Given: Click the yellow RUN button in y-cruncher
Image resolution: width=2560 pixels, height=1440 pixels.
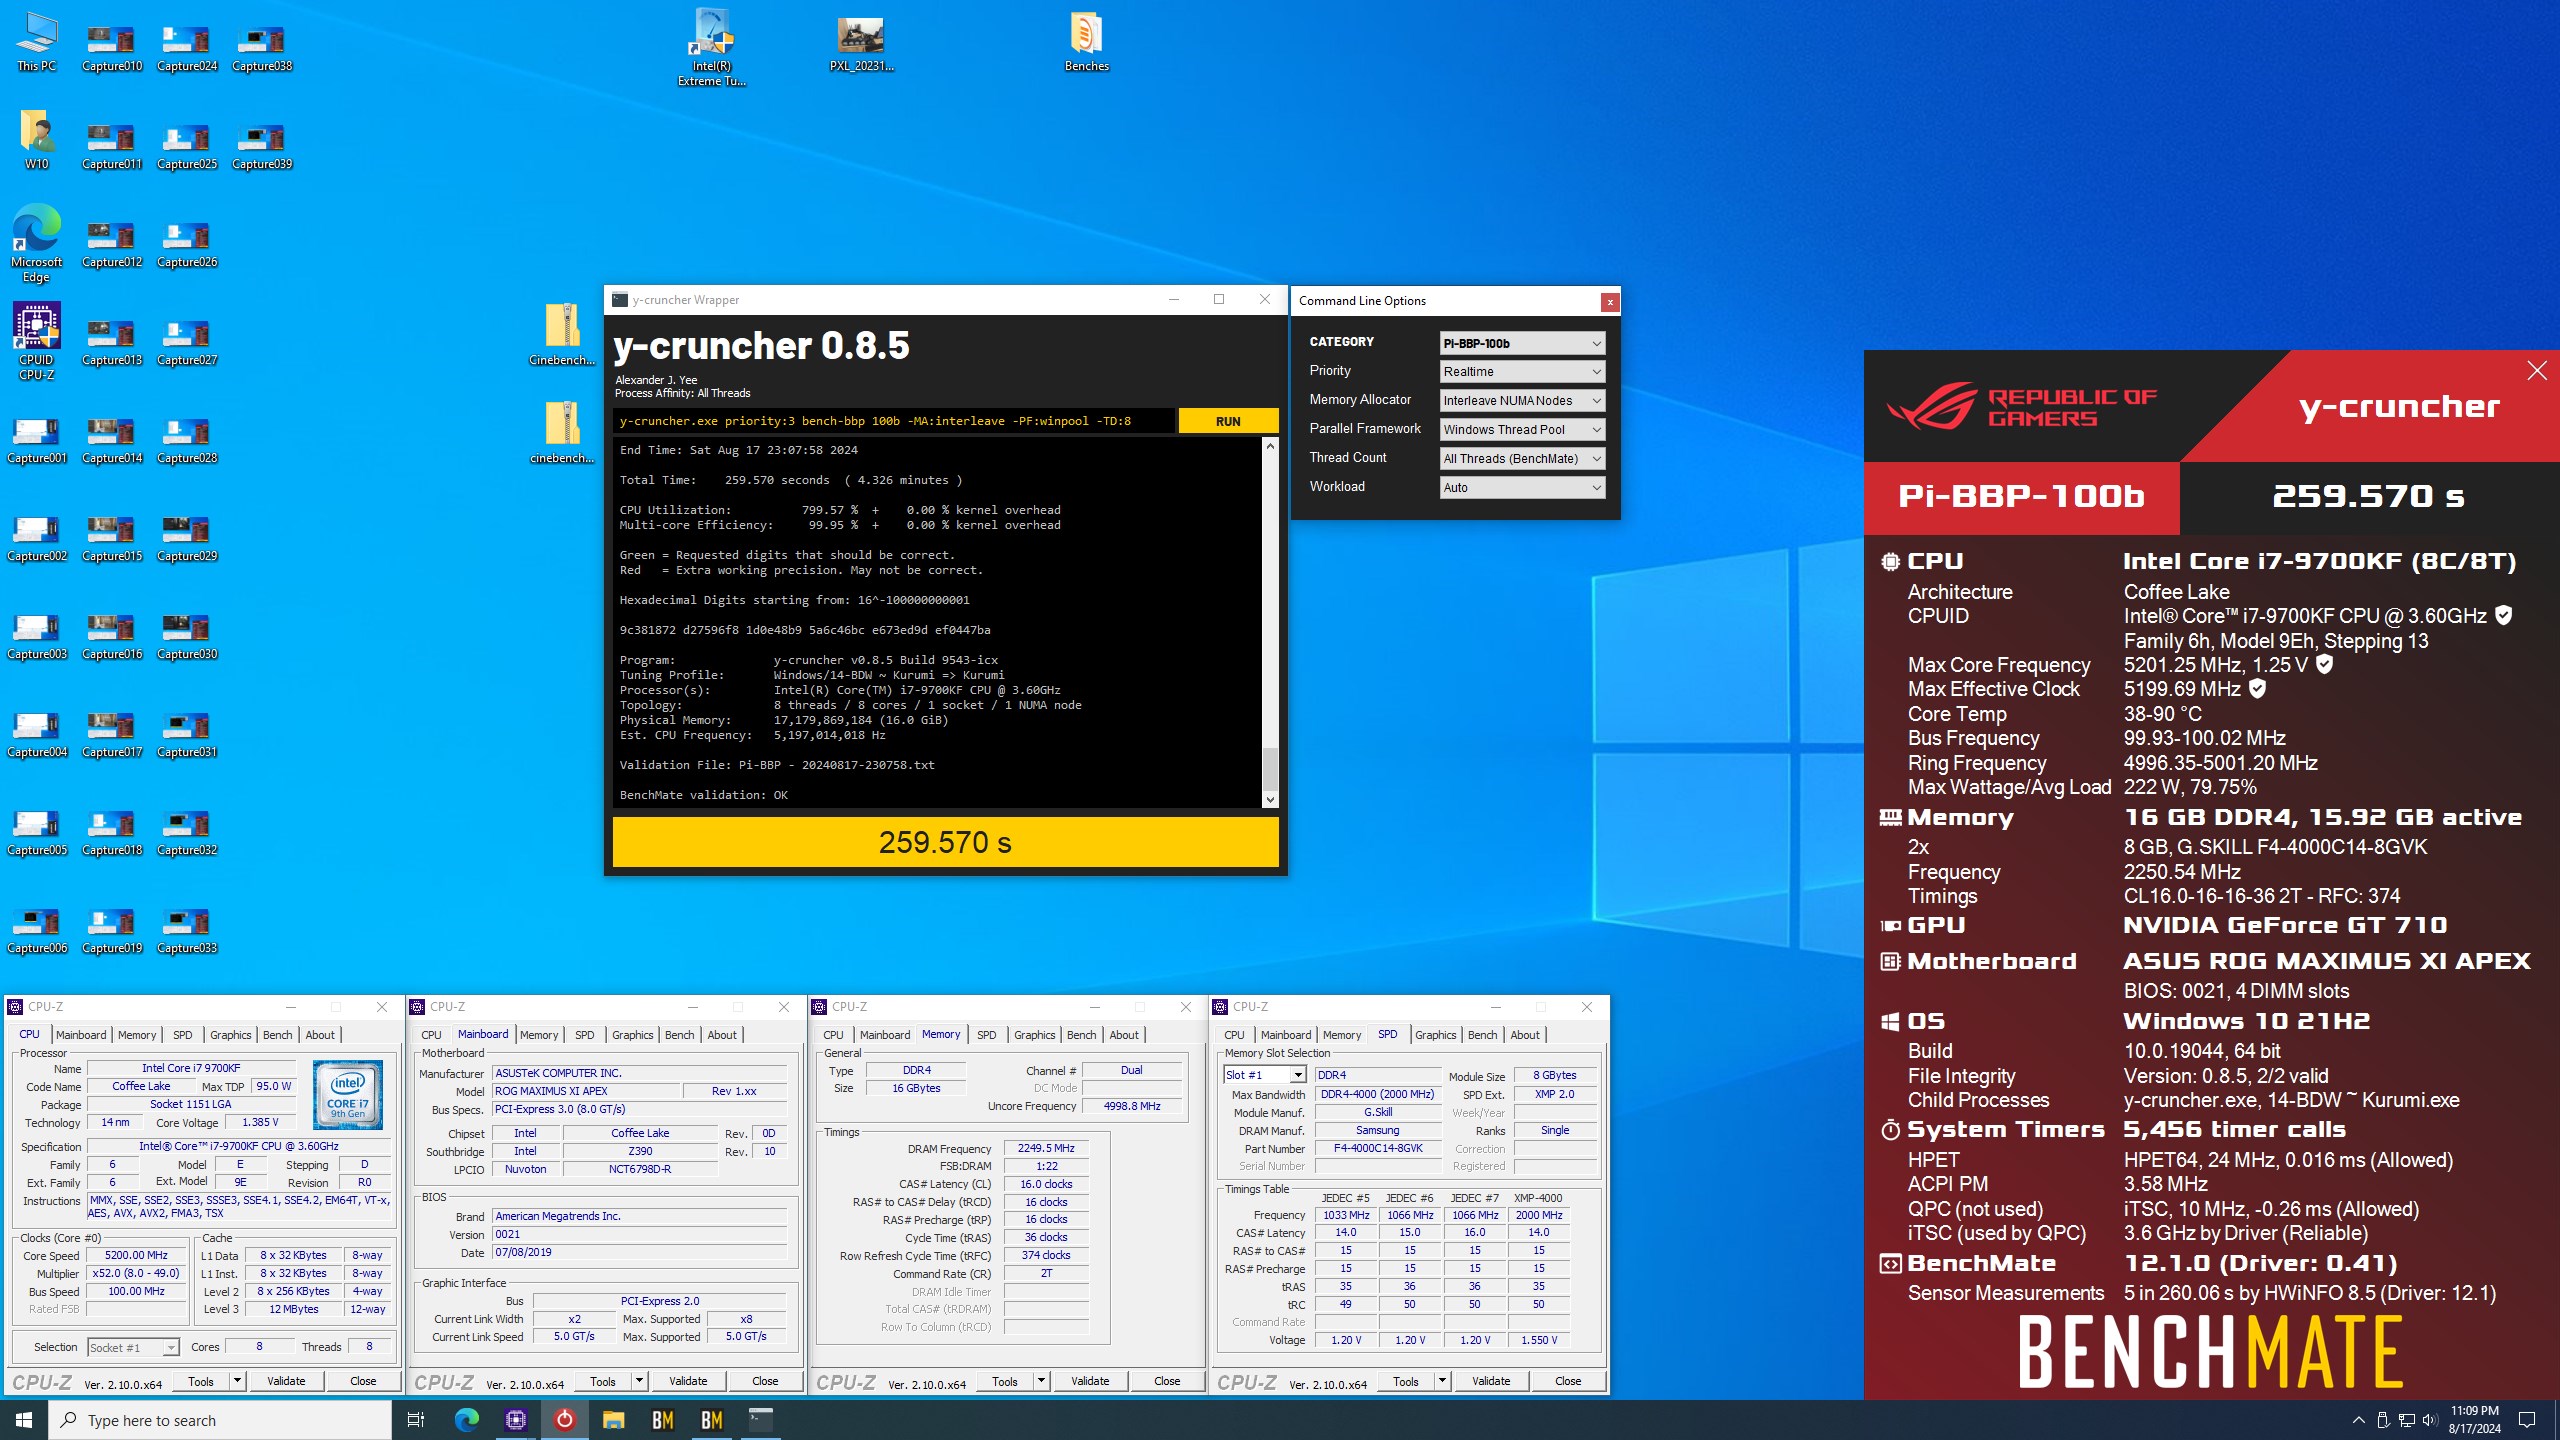Looking at the screenshot, I should (1228, 421).
